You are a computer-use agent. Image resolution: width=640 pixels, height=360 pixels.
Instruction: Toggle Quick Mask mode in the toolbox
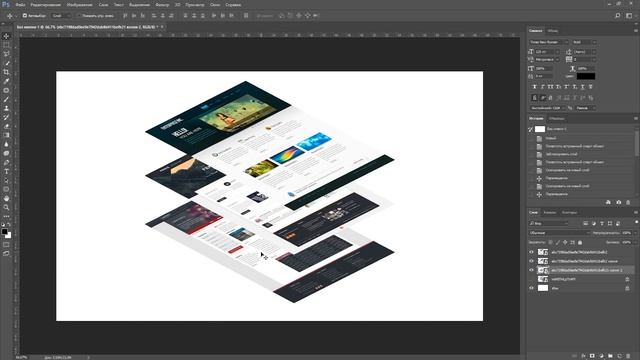click(6, 245)
